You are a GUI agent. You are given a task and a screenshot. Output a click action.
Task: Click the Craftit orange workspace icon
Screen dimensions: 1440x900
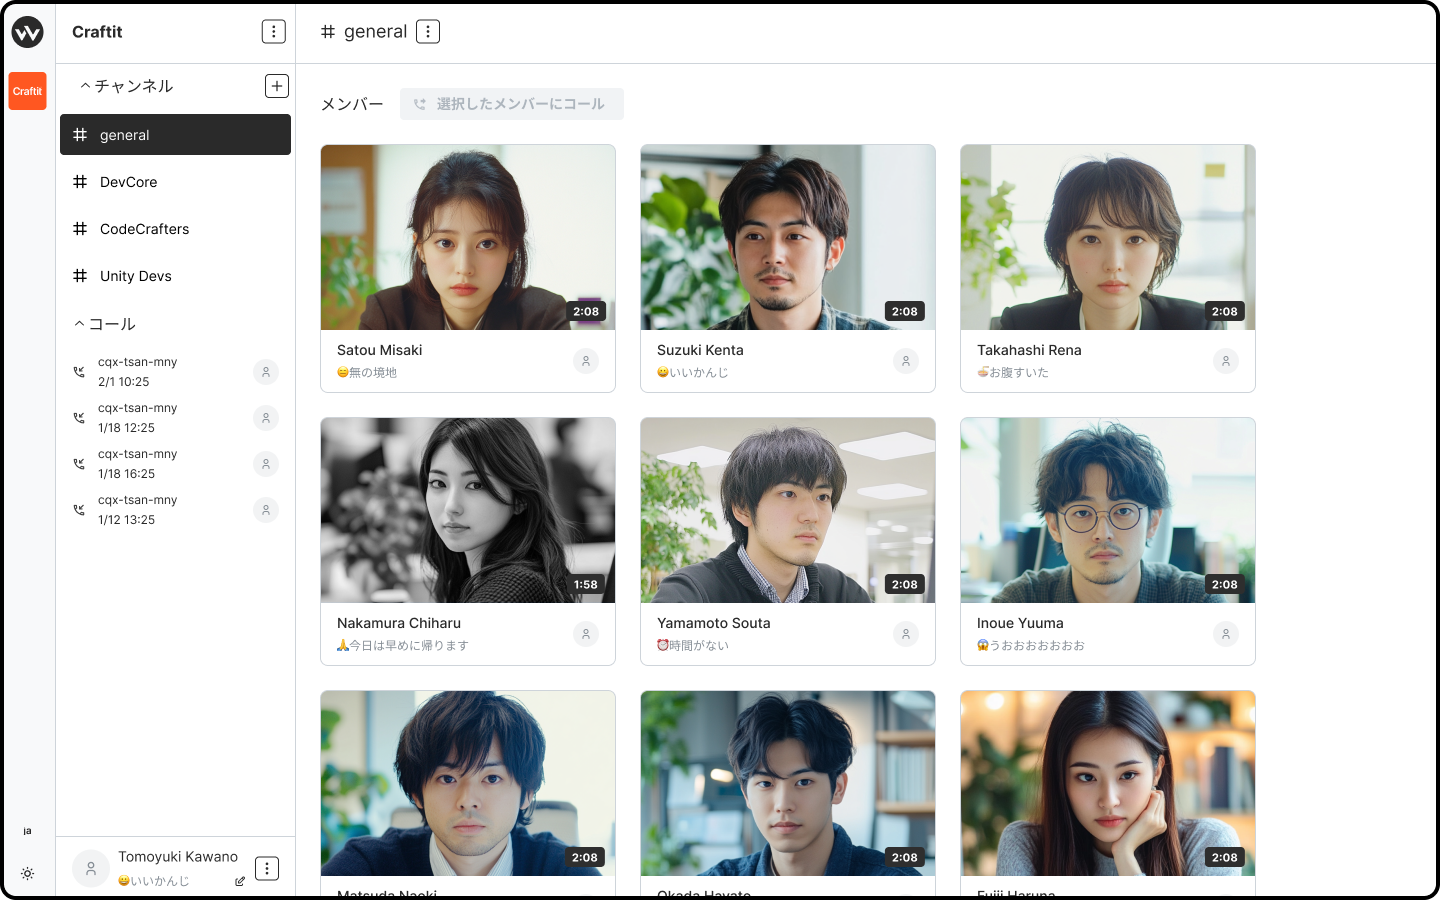(27, 91)
